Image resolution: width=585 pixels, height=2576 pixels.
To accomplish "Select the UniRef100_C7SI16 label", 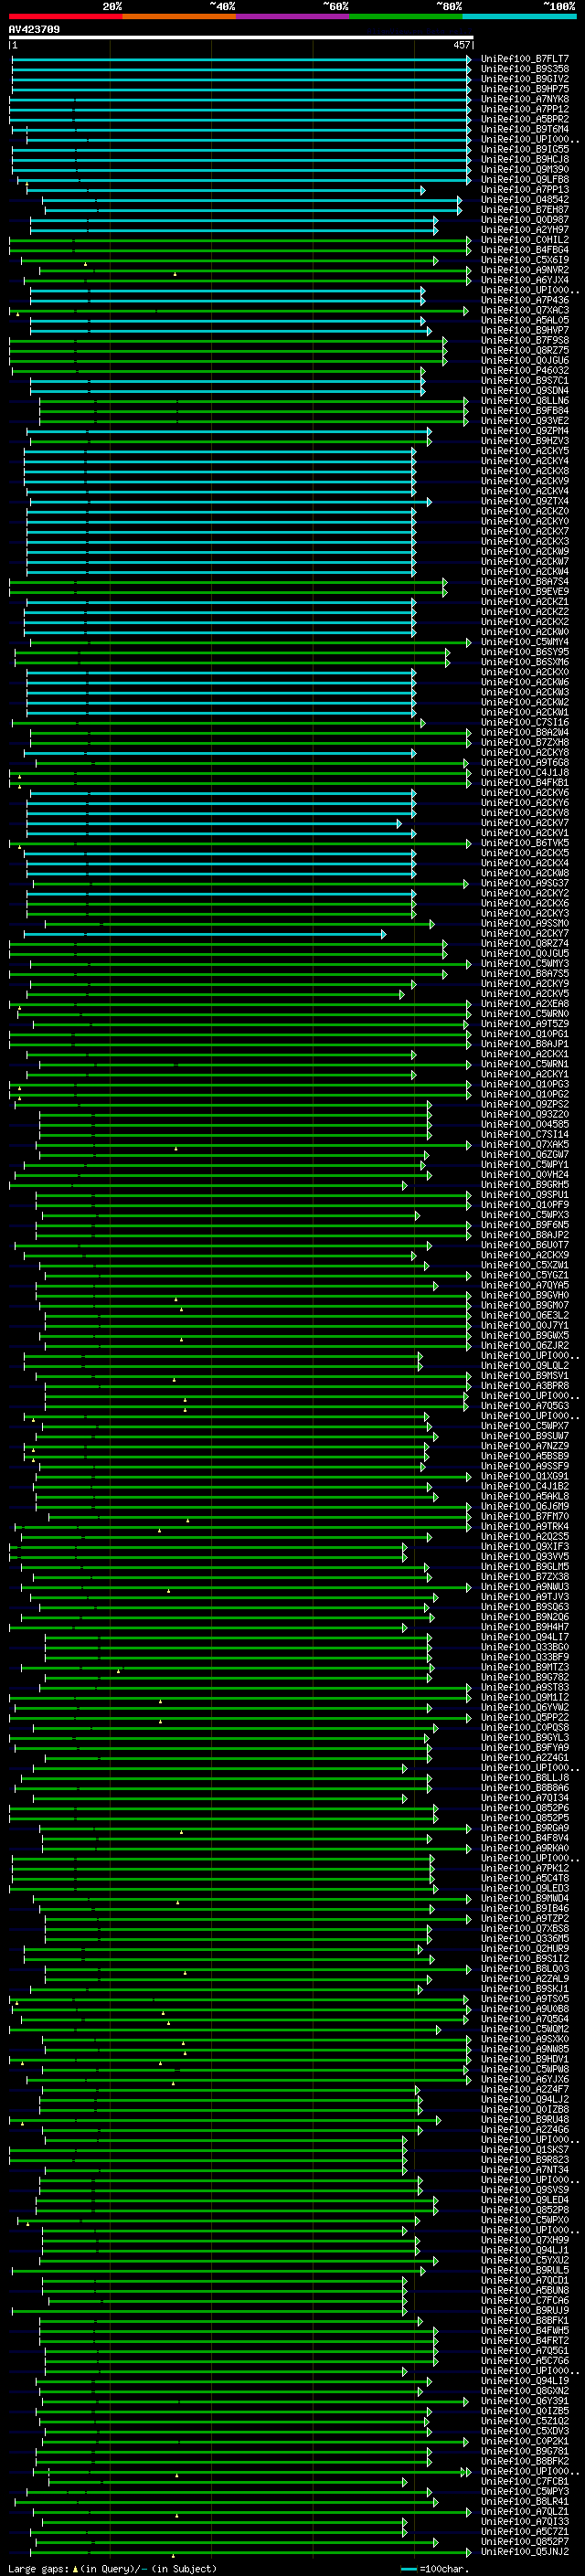I will pos(524,722).
